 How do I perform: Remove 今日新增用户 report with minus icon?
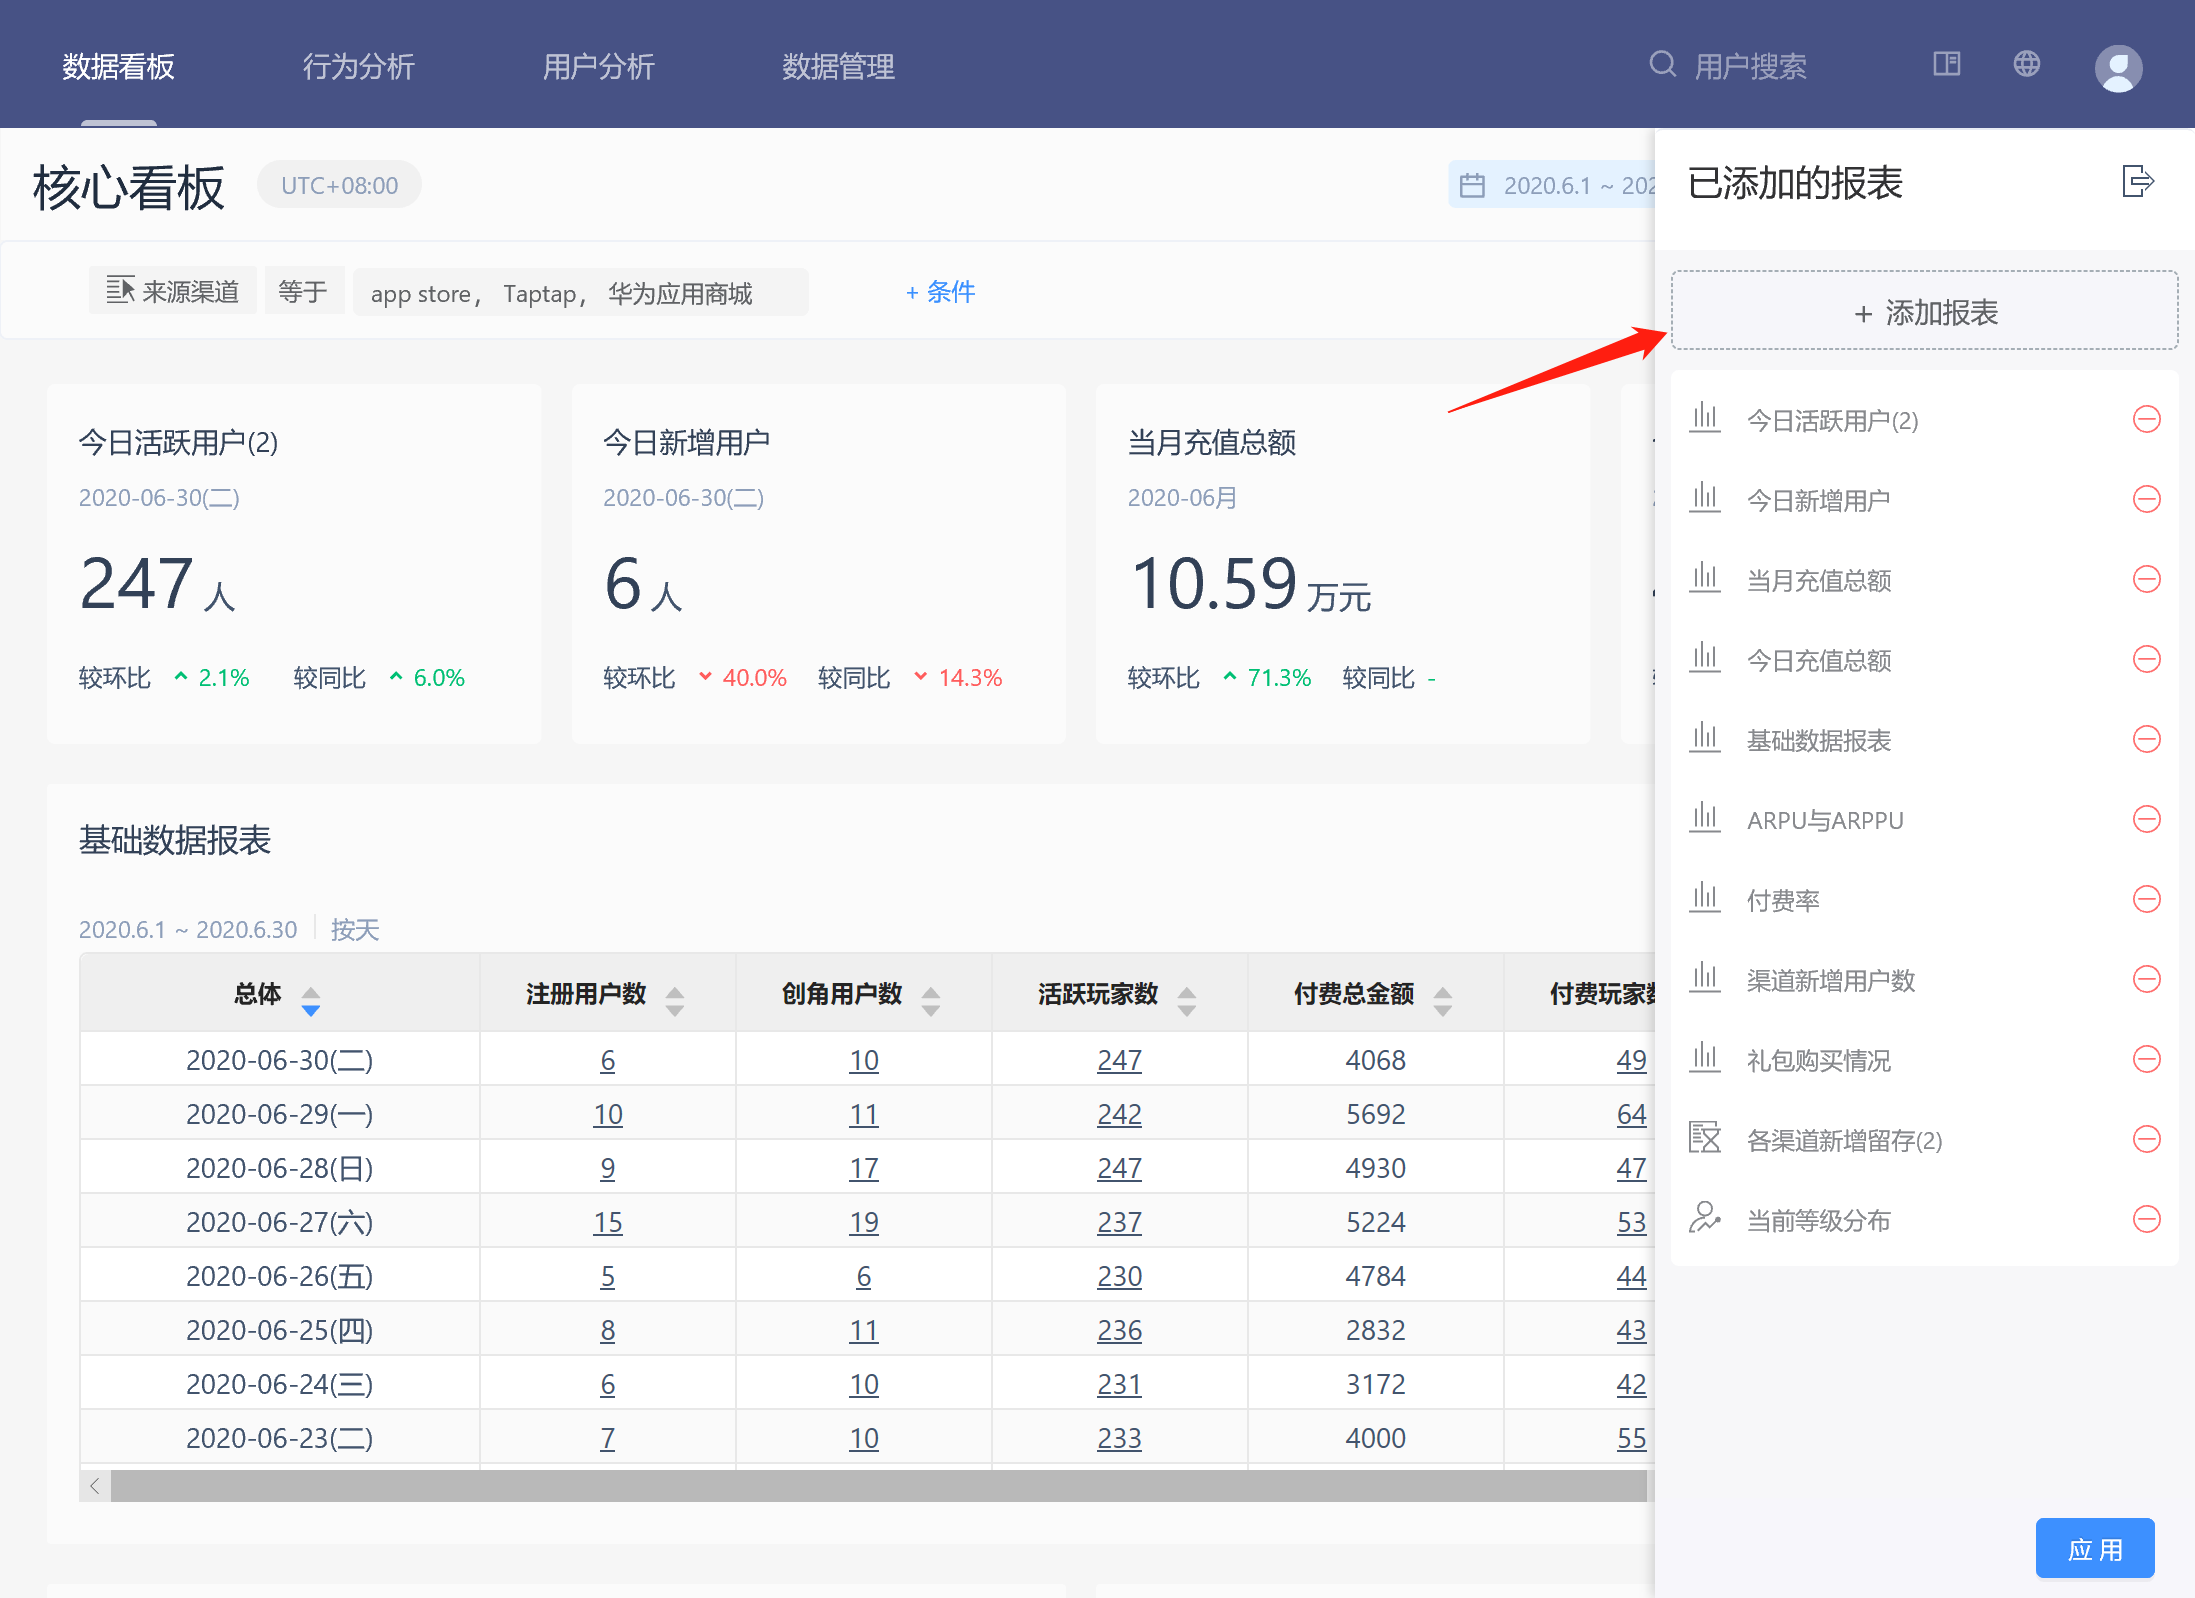click(x=2146, y=499)
